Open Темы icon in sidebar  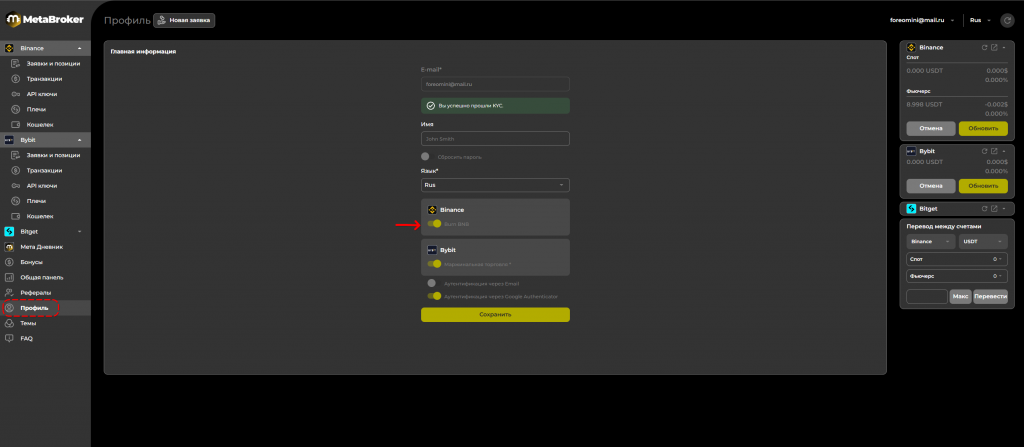[x=9, y=323]
